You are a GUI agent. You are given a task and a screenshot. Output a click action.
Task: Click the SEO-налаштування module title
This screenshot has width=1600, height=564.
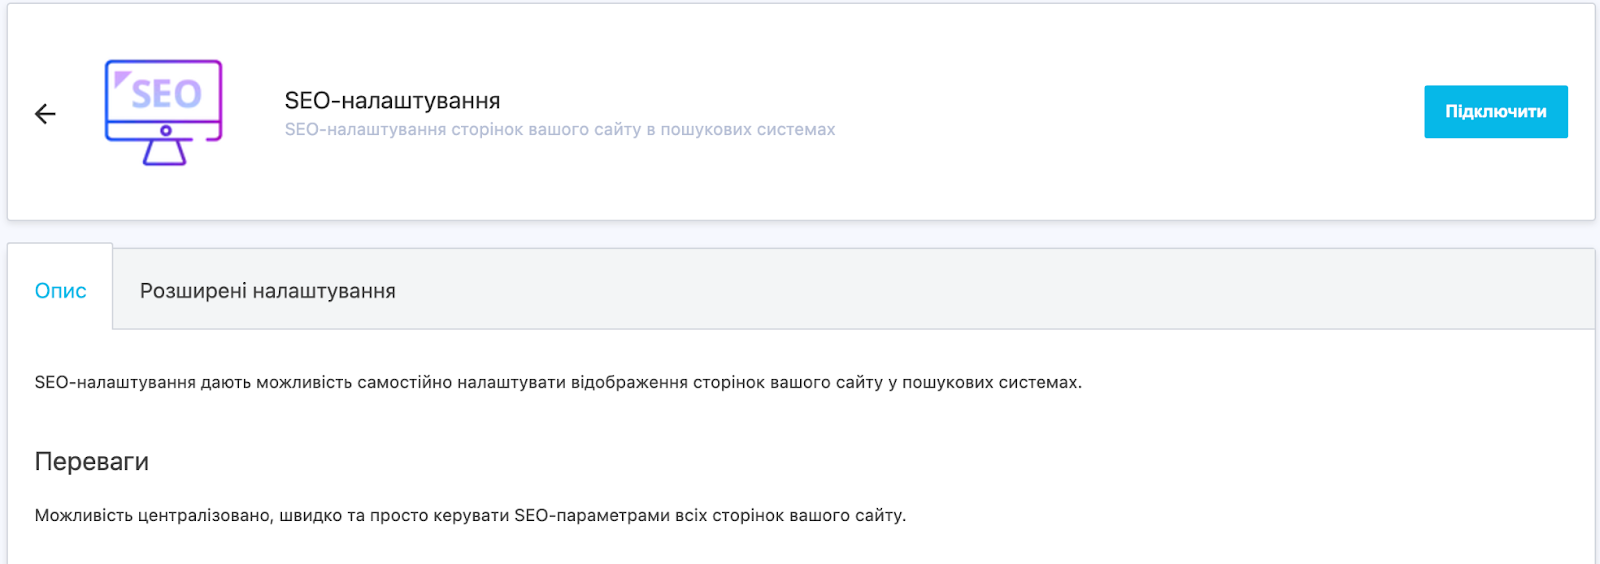click(x=392, y=101)
